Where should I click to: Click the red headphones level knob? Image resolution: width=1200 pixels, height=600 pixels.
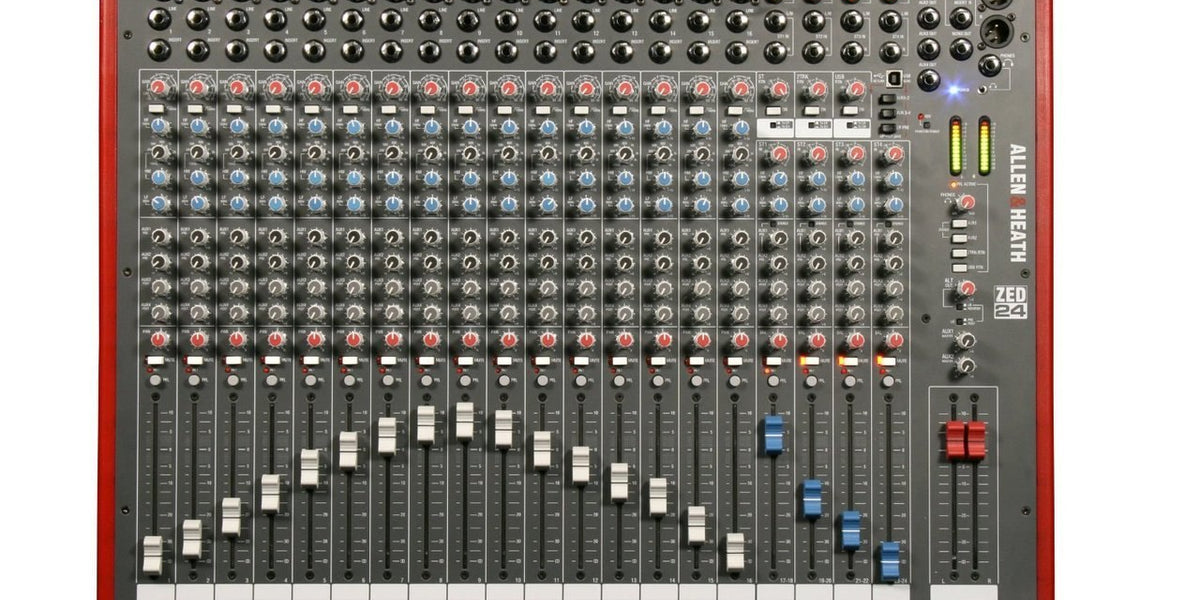966,202
